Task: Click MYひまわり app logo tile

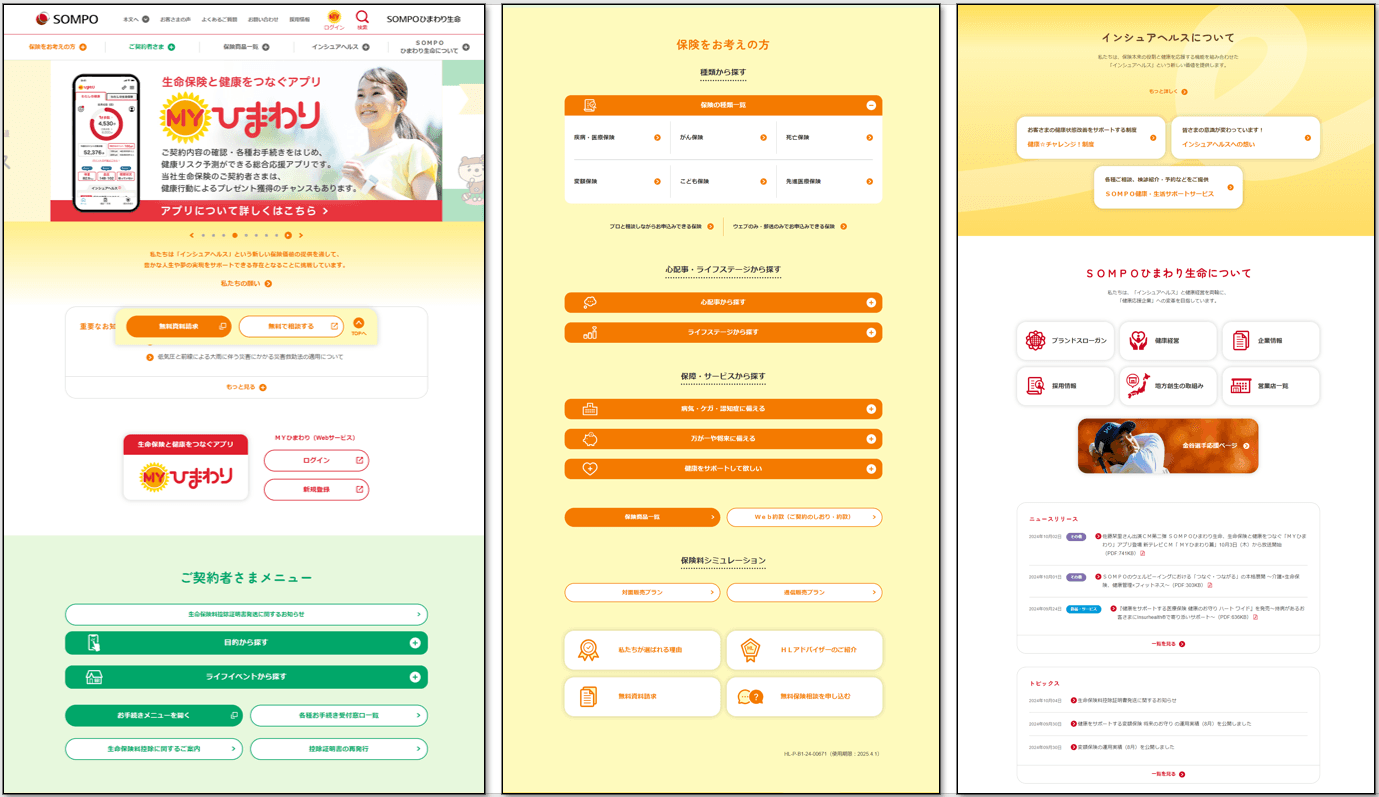Action: tap(185, 467)
